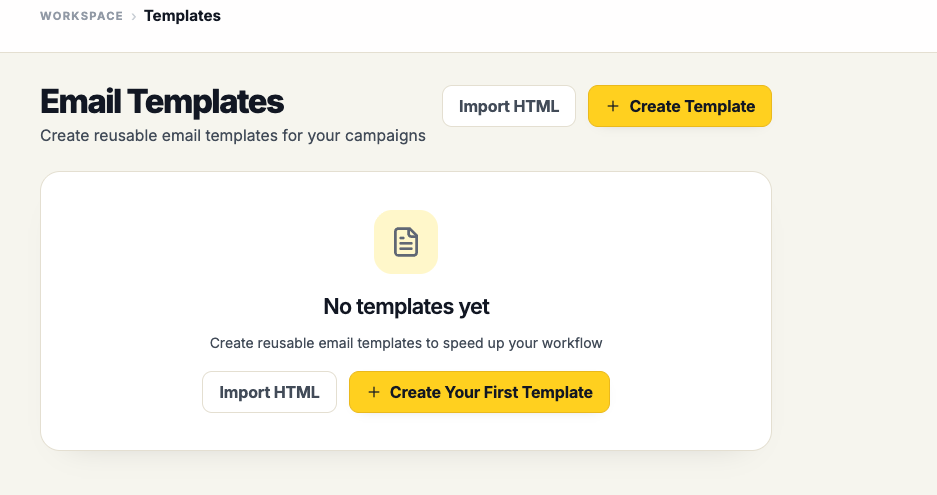The width and height of the screenshot is (937, 495).
Task: Click the No templates yet heading
Action: (406, 307)
